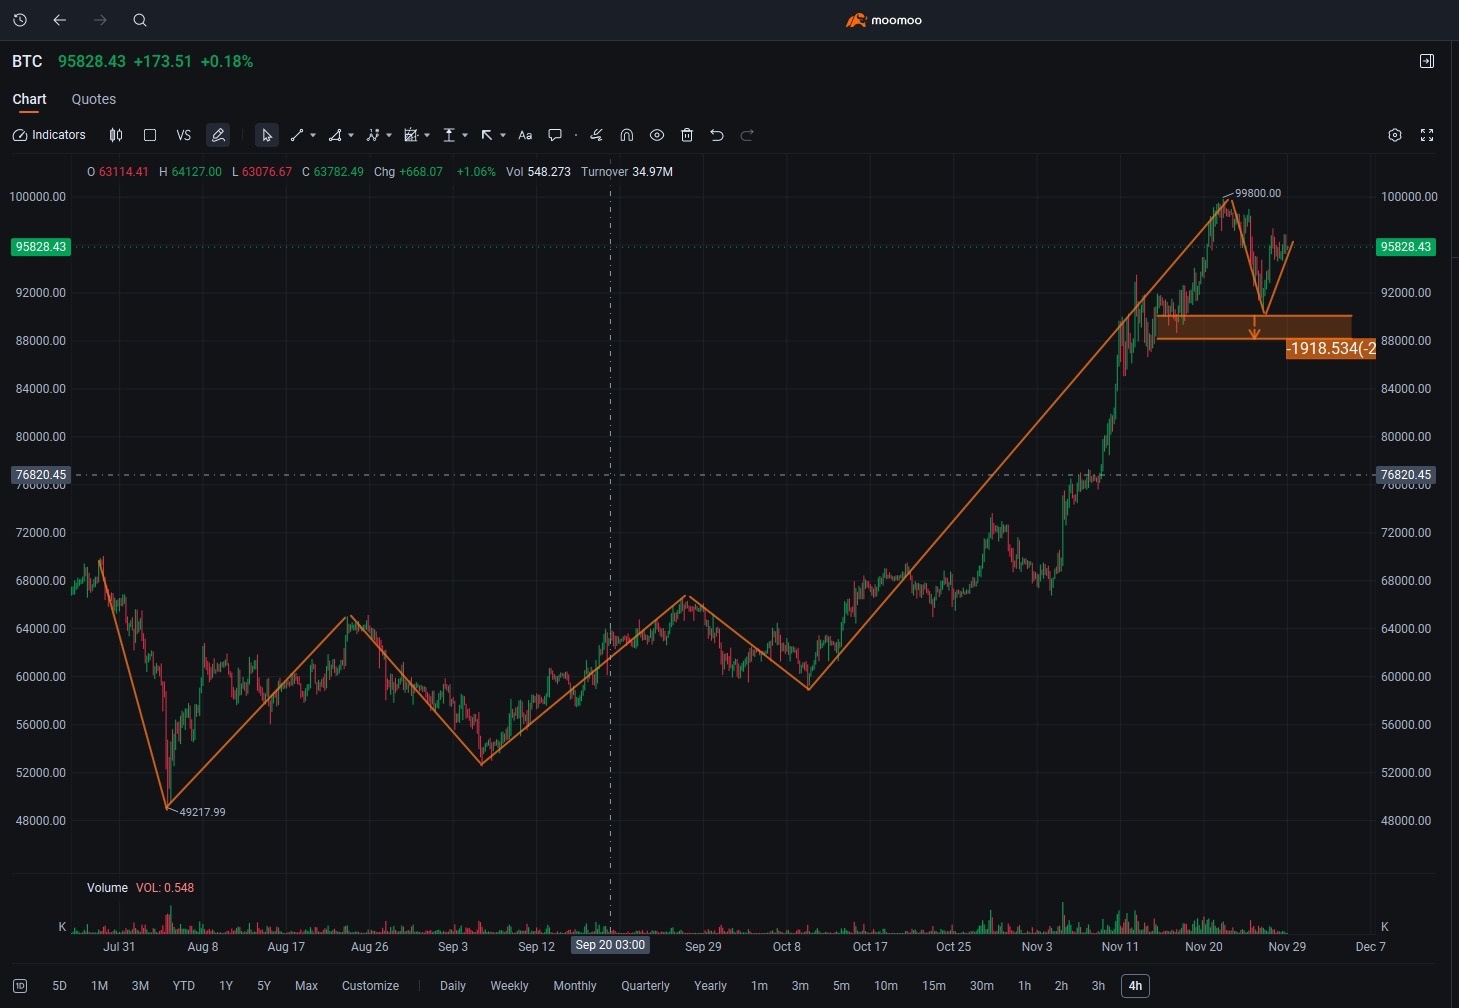
Task: Toggle the drawing tools pencil icon
Action: coord(218,135)
